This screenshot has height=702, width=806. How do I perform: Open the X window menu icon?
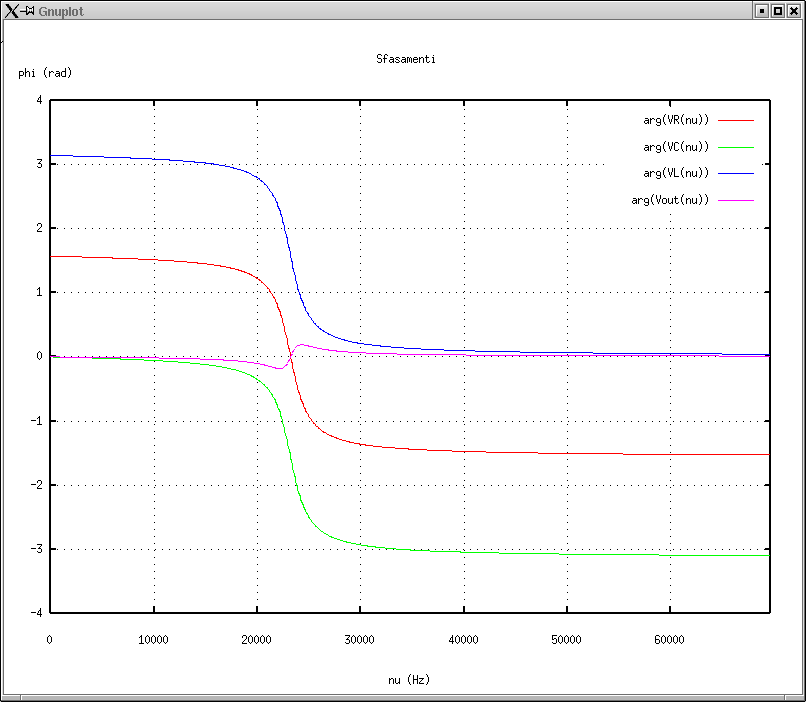[11, 10]
